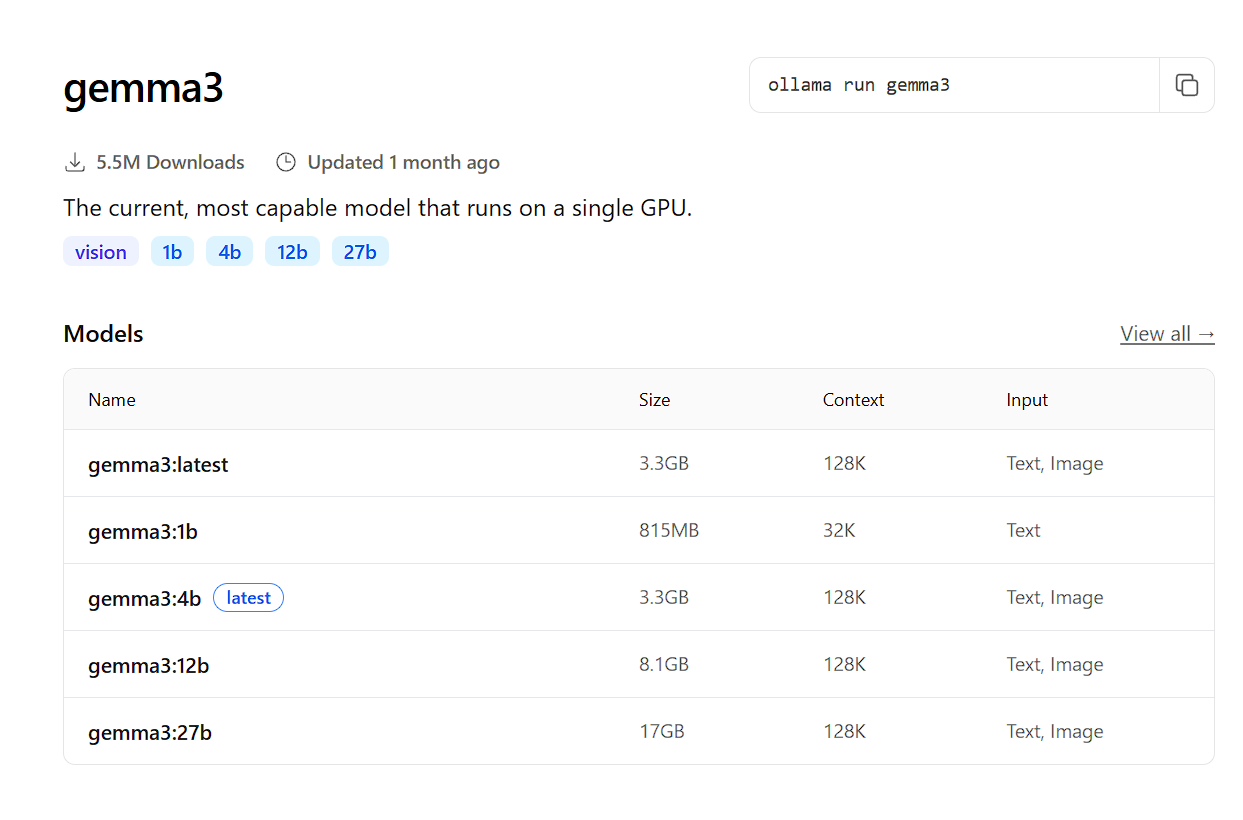Open the gemma3:1b model

pos(143,532)
